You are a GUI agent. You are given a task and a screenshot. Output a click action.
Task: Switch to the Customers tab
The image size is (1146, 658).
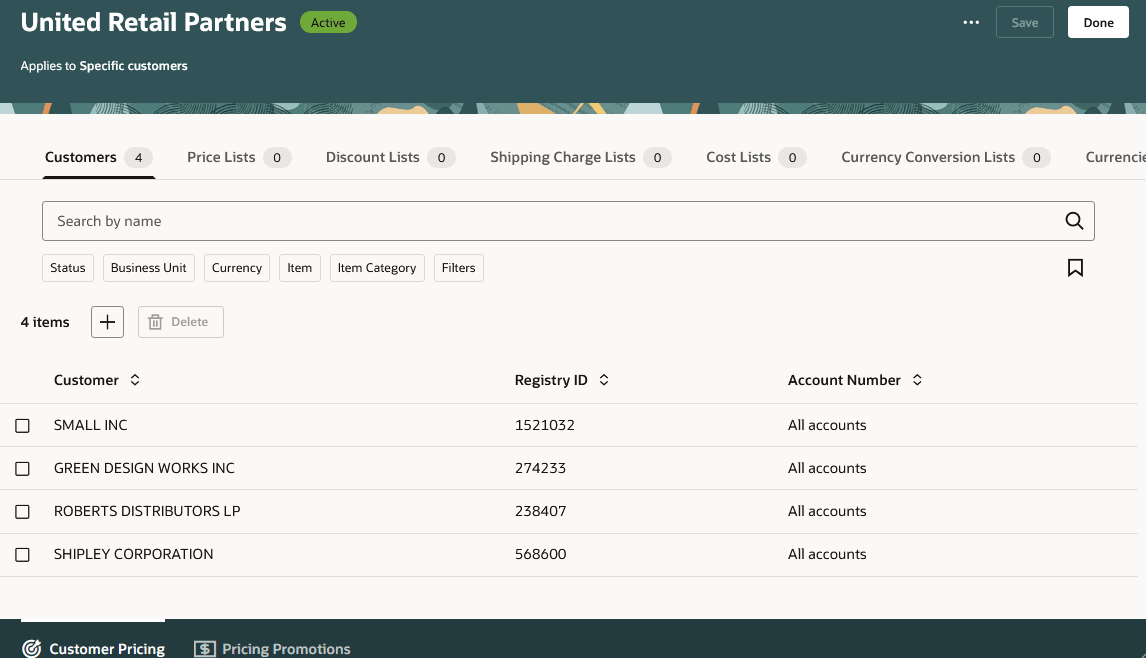[x=99, y=157]
